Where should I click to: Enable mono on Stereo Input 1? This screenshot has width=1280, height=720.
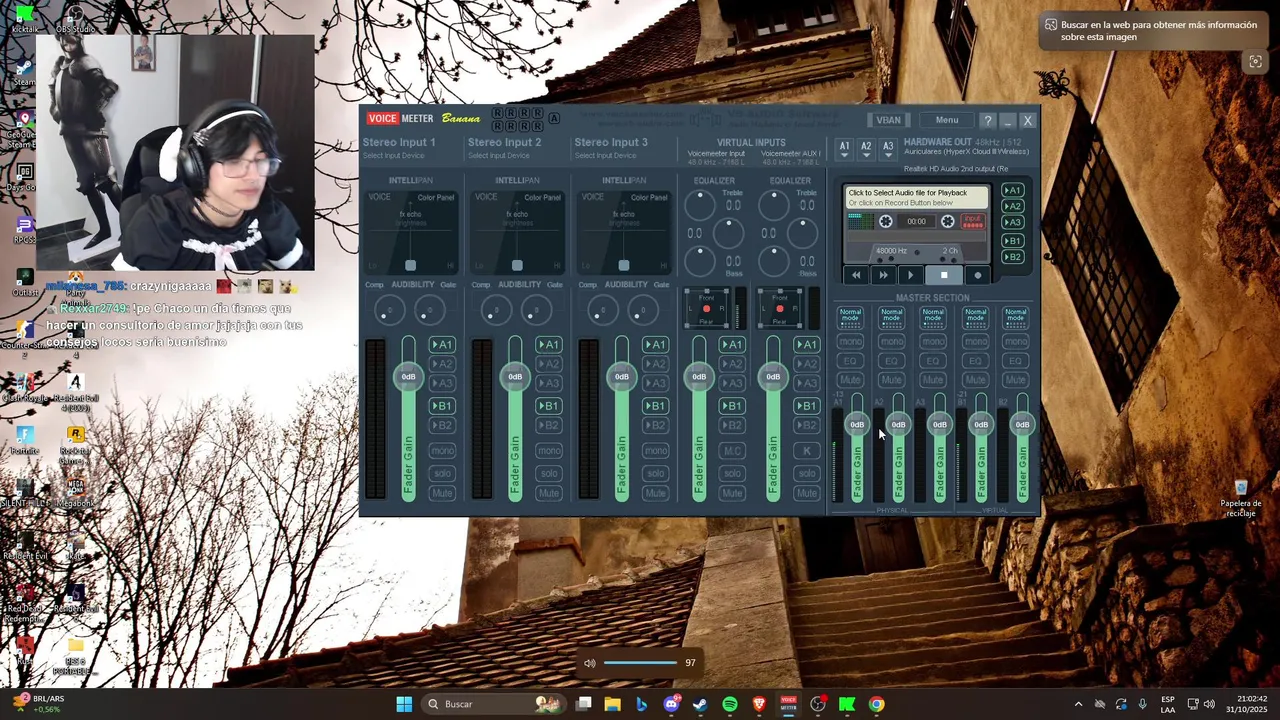pyautogui.click(x=441, y=451)
